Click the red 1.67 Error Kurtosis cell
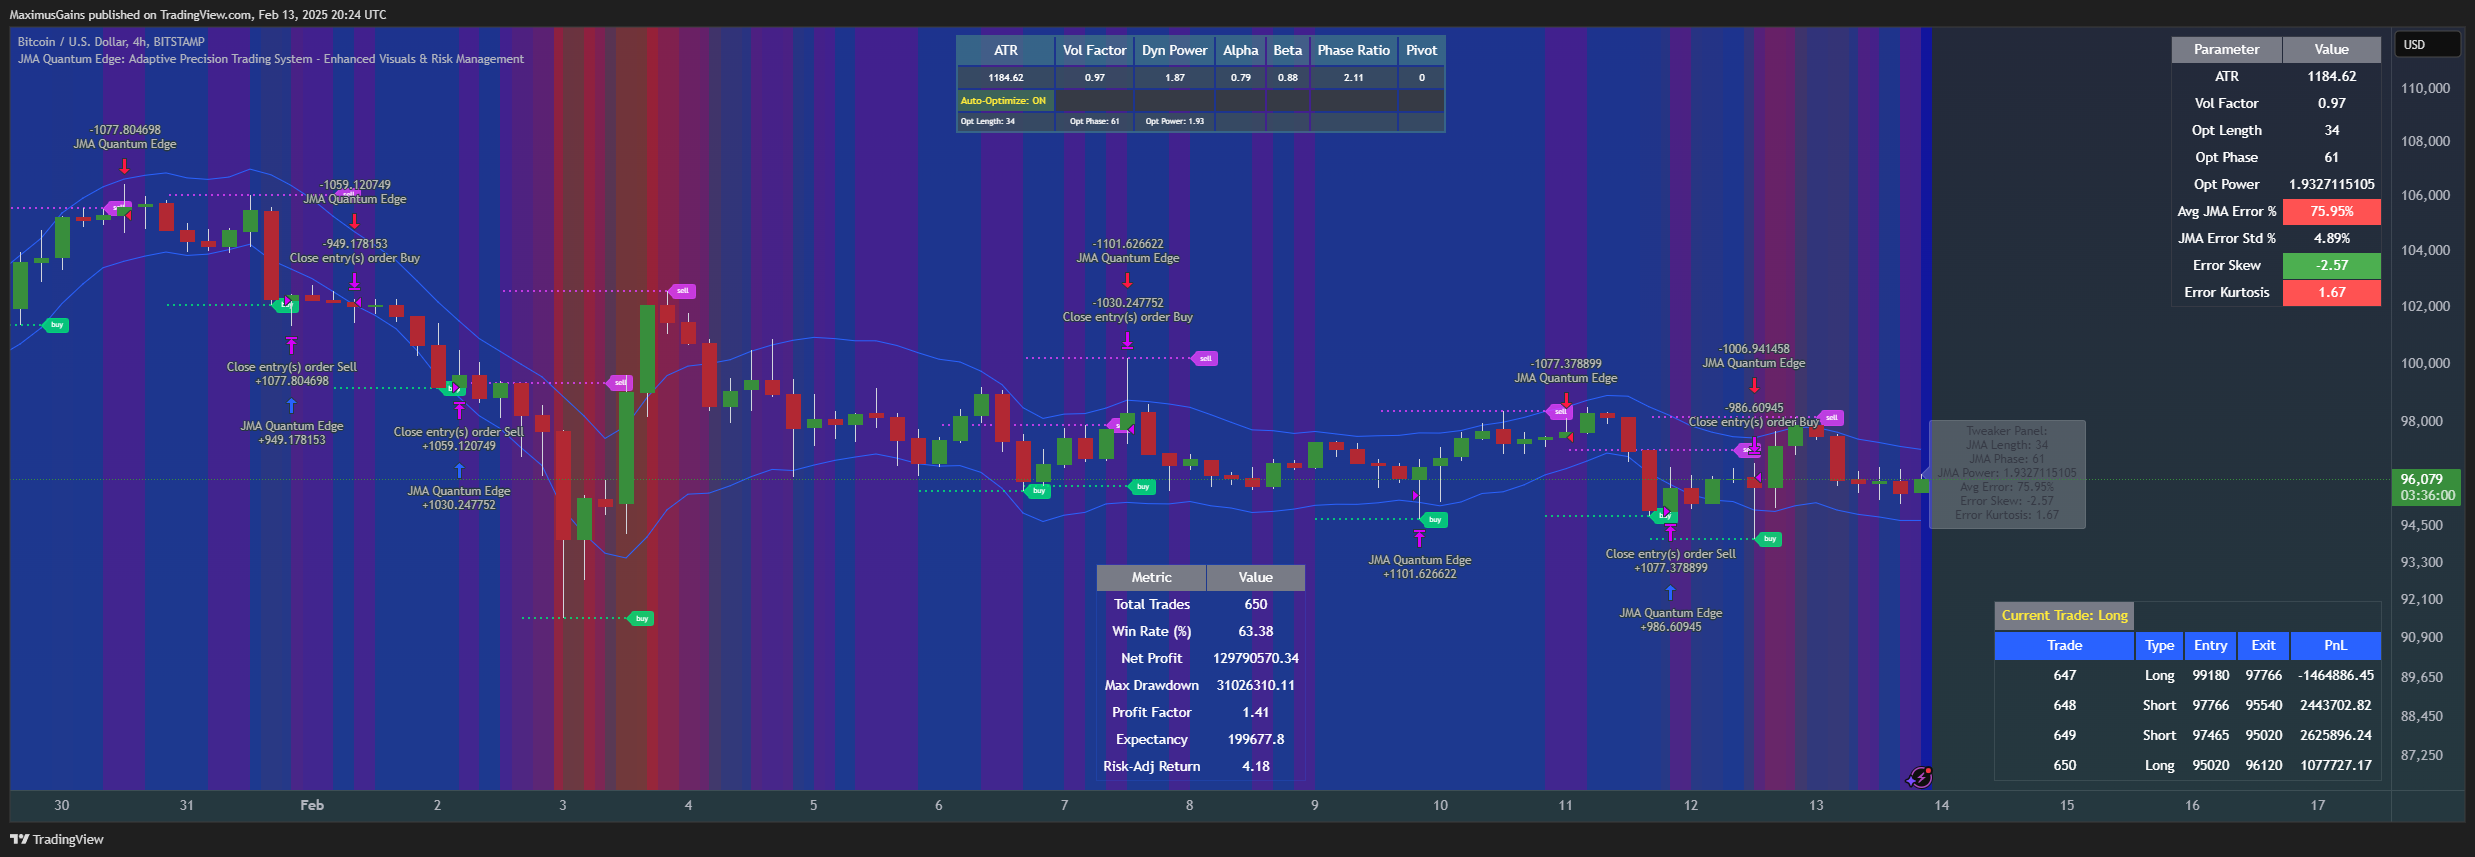Image resolution: width=2475 pixels, height=857 pixels. [x=2331, y=292]
